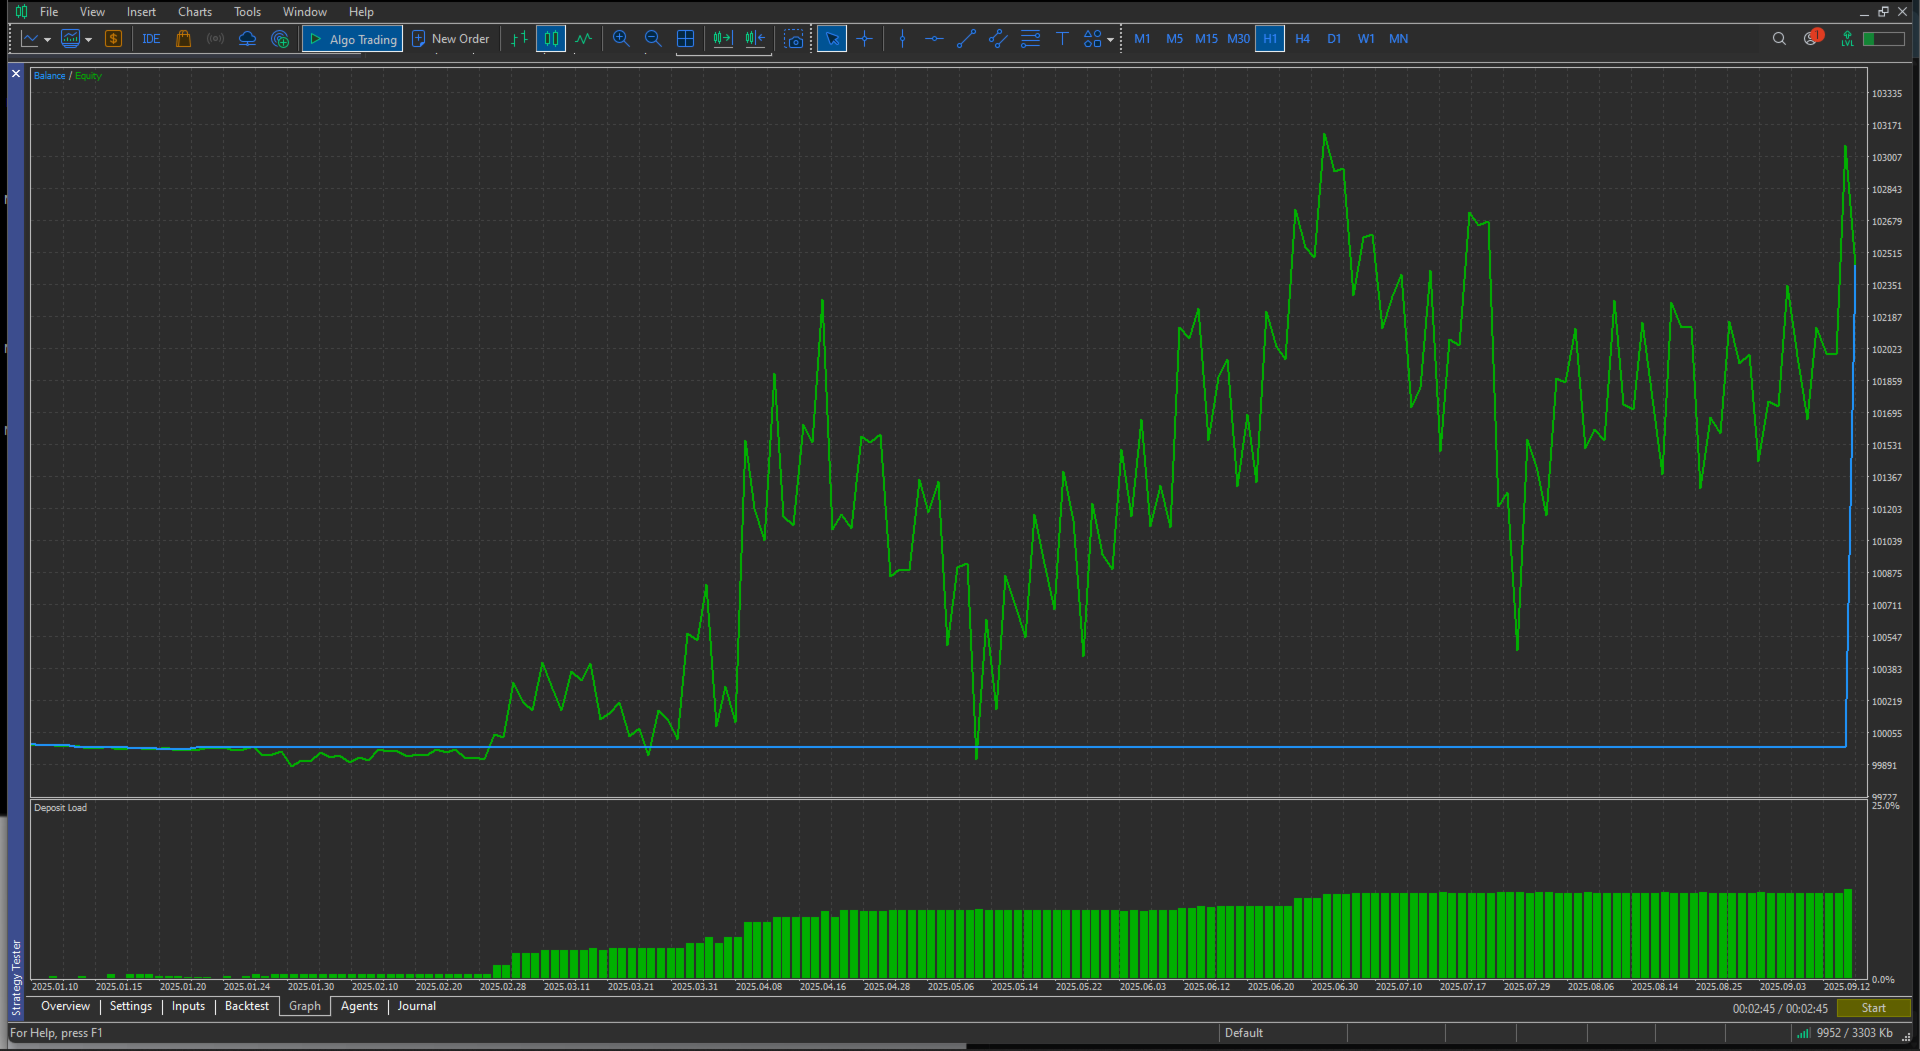1920x1051 pixels.
Task: Open the tile windows grid icon
Action: [685, 39]
